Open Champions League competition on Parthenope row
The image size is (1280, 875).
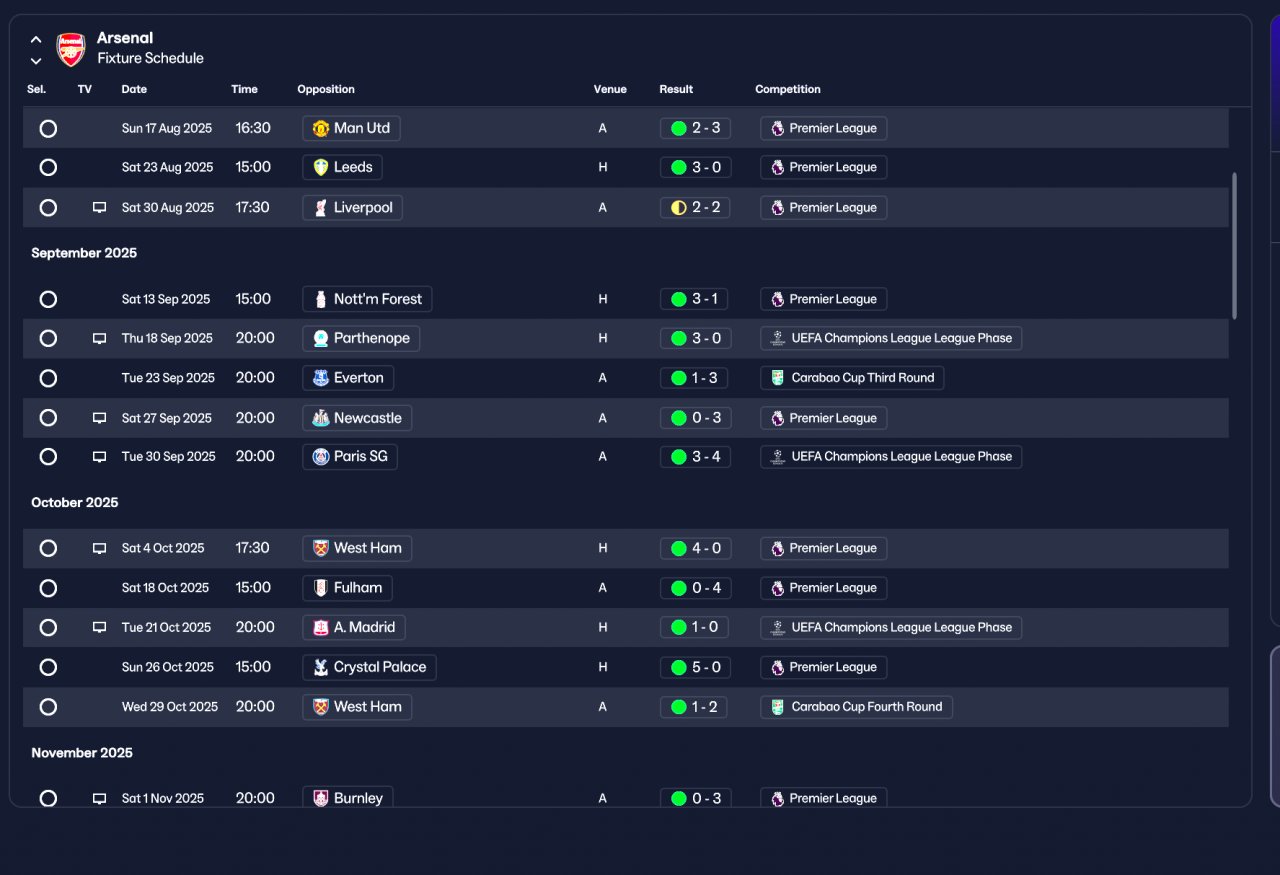point(891,338)
